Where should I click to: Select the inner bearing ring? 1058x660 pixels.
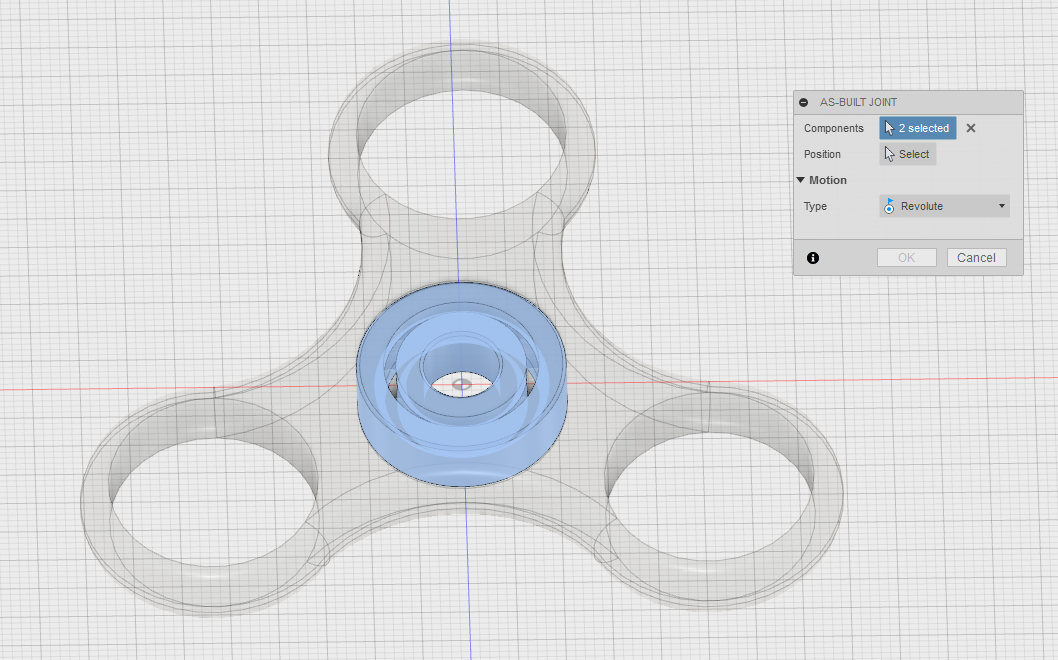point(462,351)
